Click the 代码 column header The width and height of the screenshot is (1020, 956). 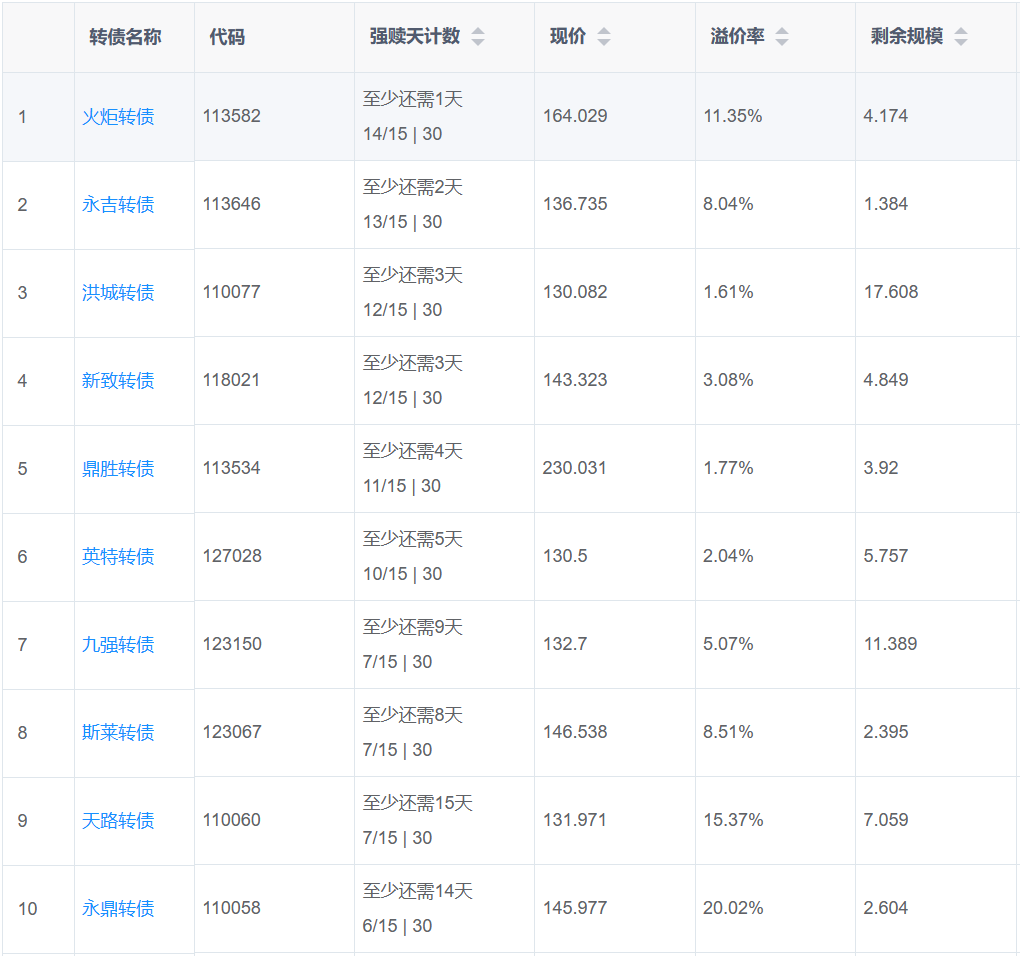(227, 37)
